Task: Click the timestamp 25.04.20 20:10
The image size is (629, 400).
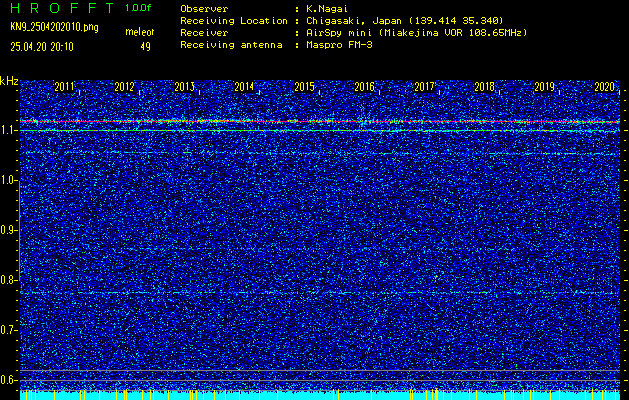Action: [42, 47]
